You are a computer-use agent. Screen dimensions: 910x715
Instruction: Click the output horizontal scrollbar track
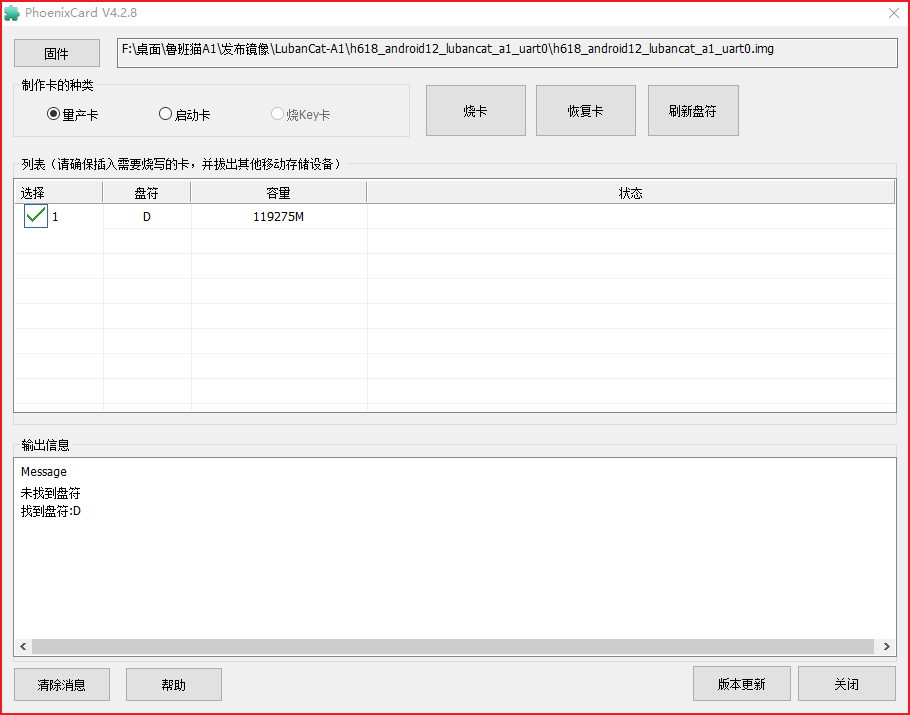pyautogui.click(x=453, y=647)
